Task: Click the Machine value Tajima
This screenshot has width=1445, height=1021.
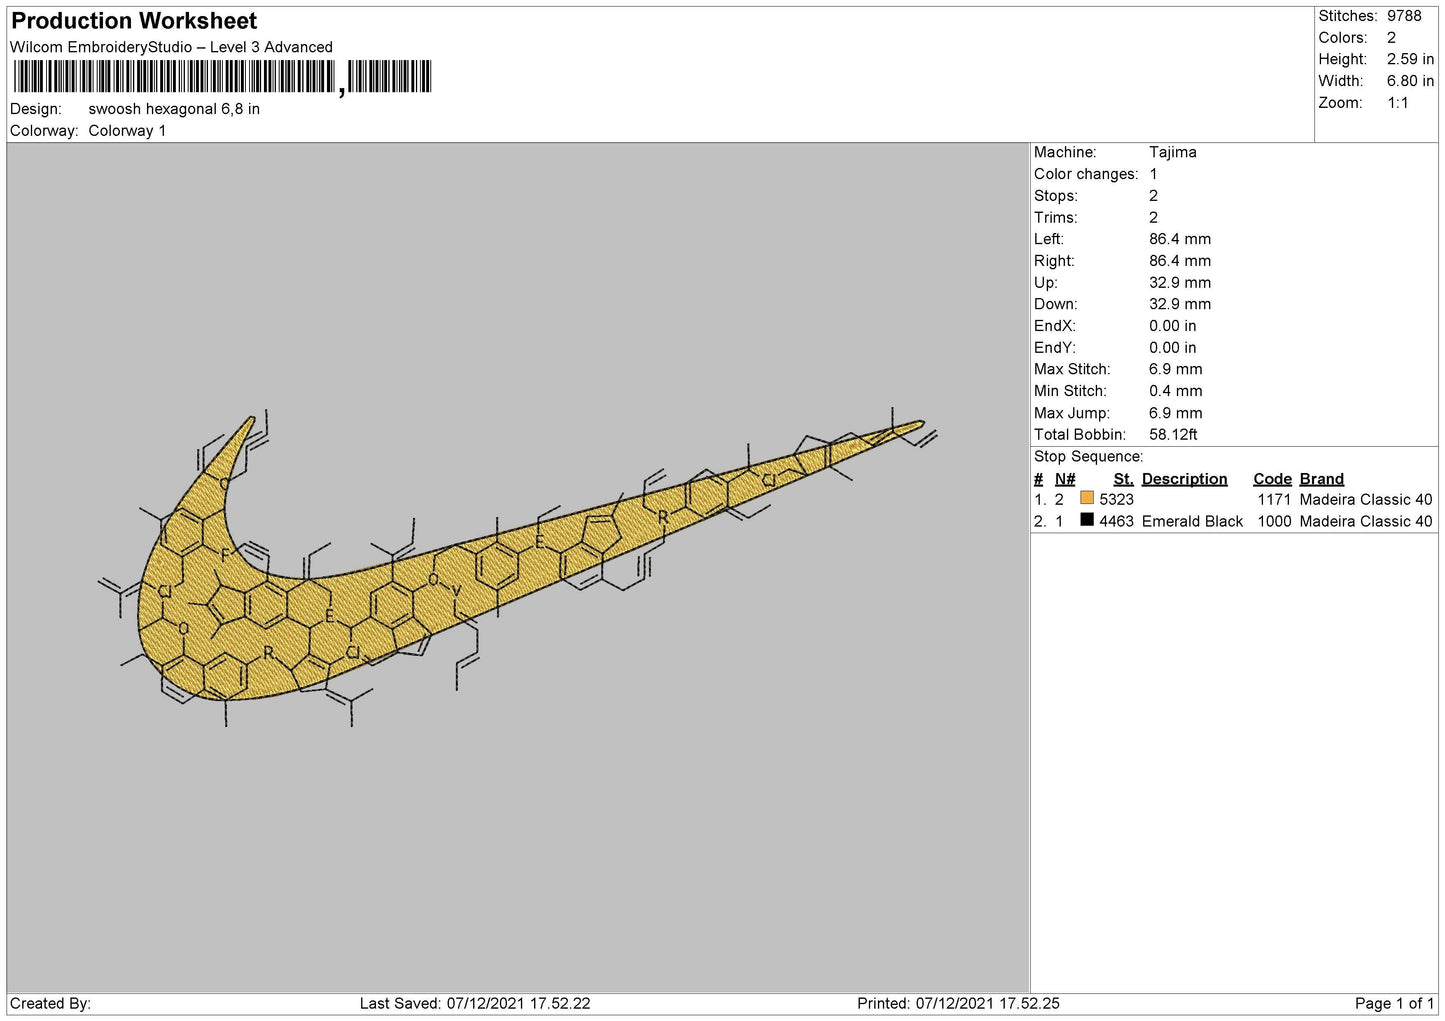Action: pos(1172,152)
